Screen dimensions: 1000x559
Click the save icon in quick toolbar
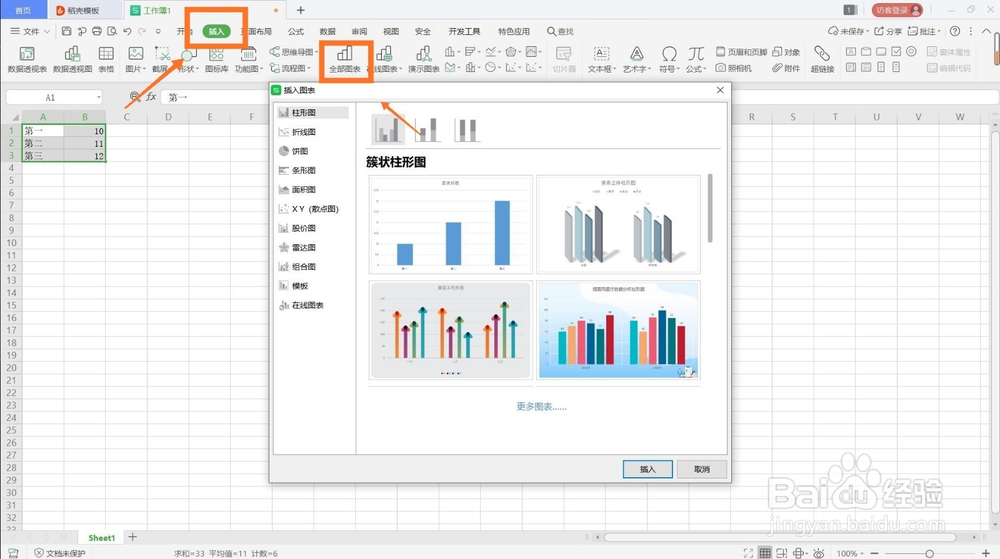(66, 31)
